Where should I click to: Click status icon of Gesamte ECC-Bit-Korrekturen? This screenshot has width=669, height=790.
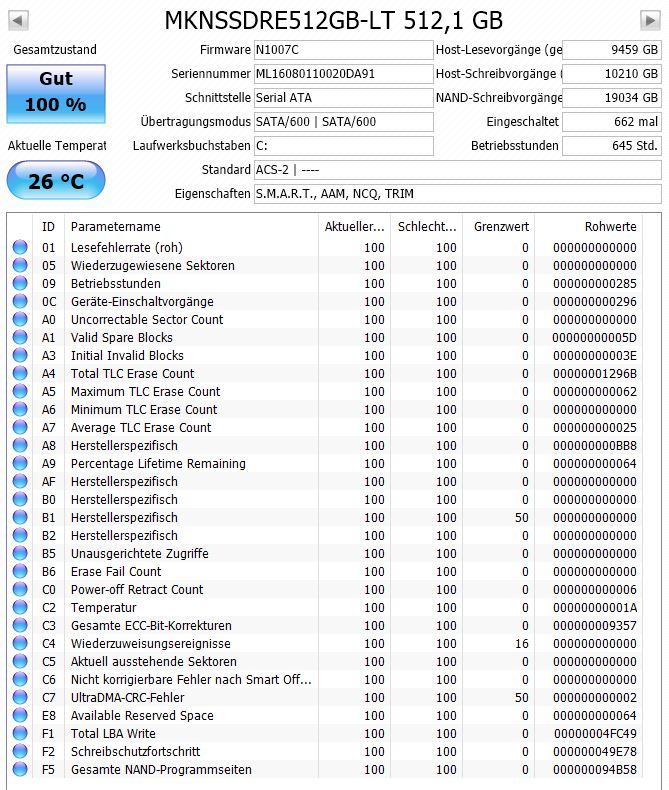tap(20, 625)
